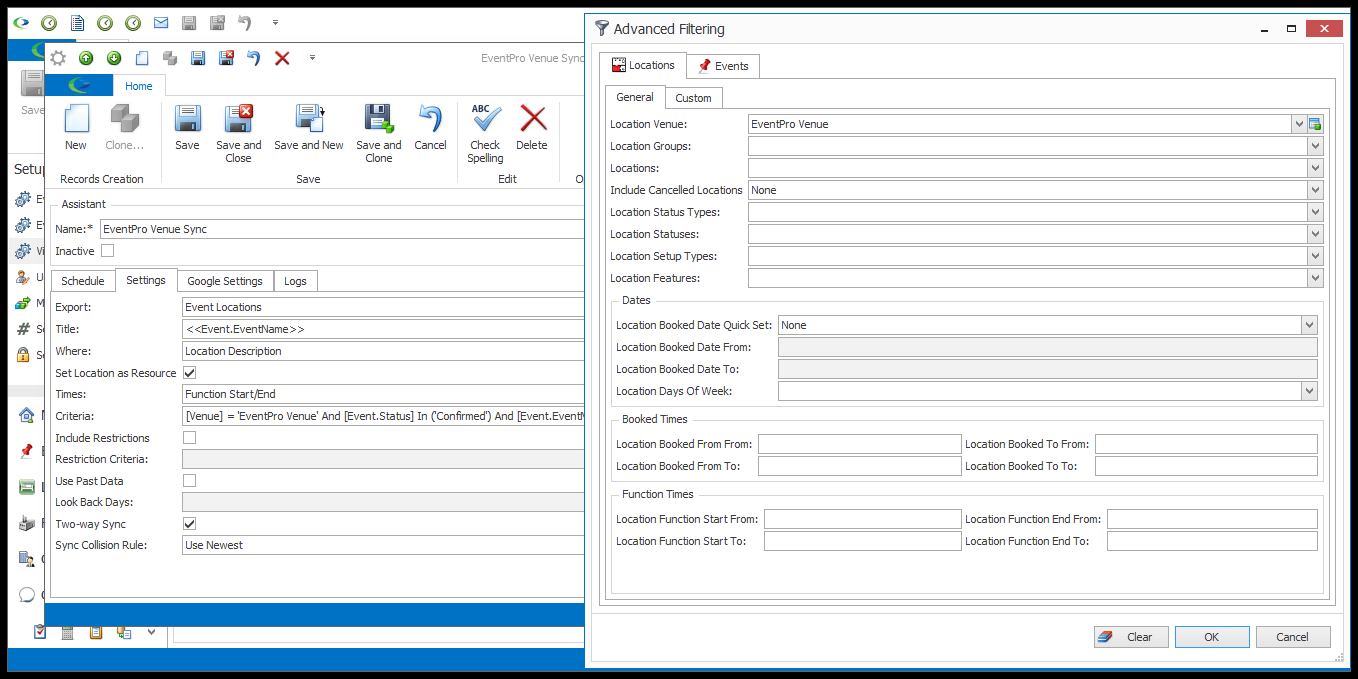Click the calculator icon in bottom navigation strip

68,632
